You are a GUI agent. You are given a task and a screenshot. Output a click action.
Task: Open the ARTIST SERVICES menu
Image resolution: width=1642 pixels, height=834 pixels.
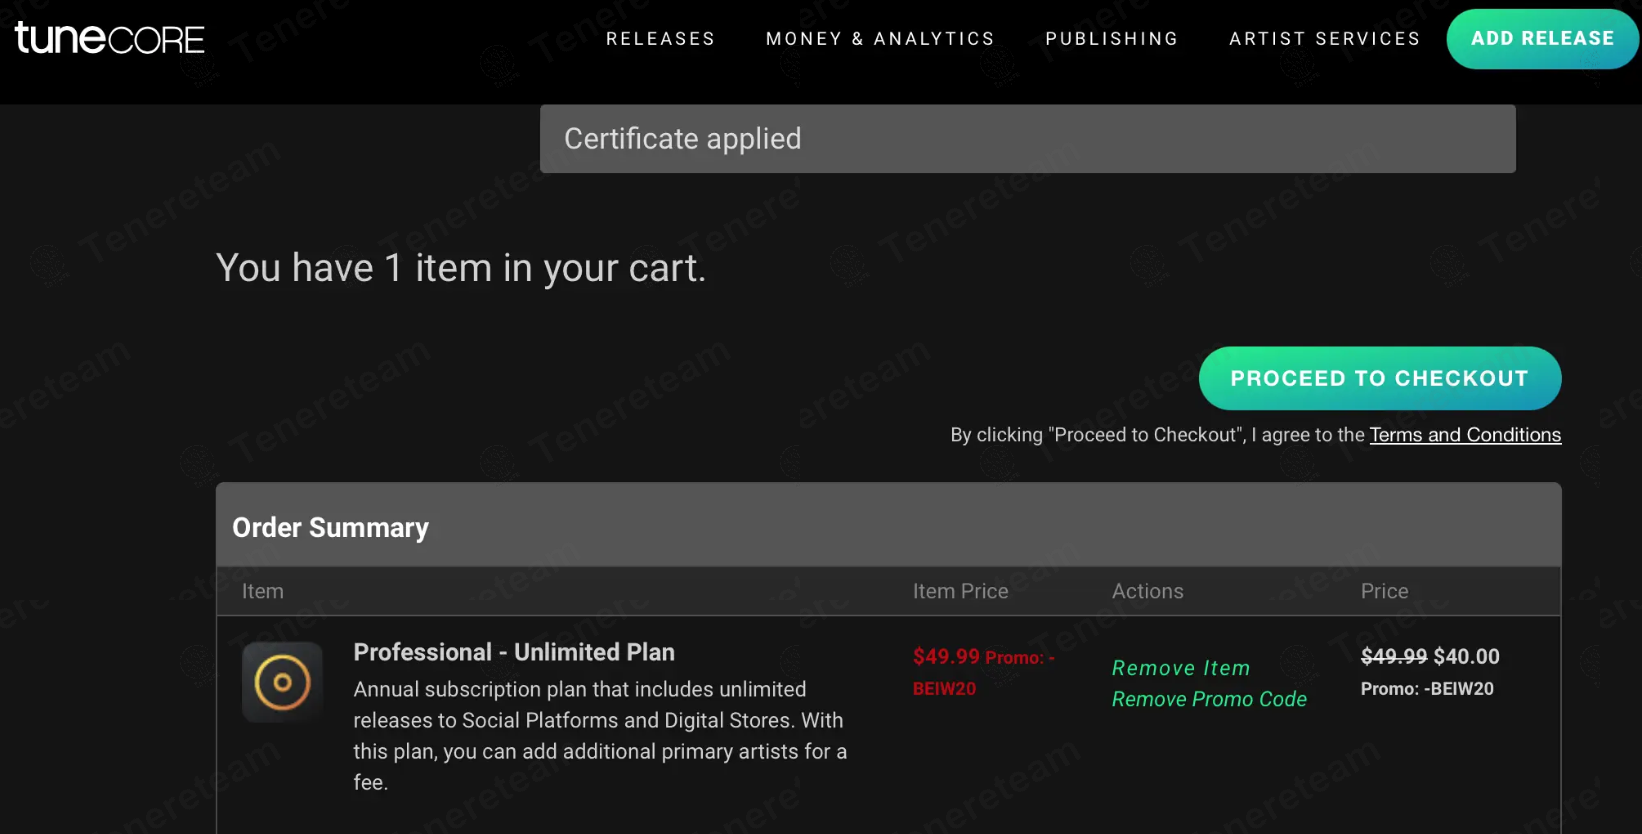1324,38
